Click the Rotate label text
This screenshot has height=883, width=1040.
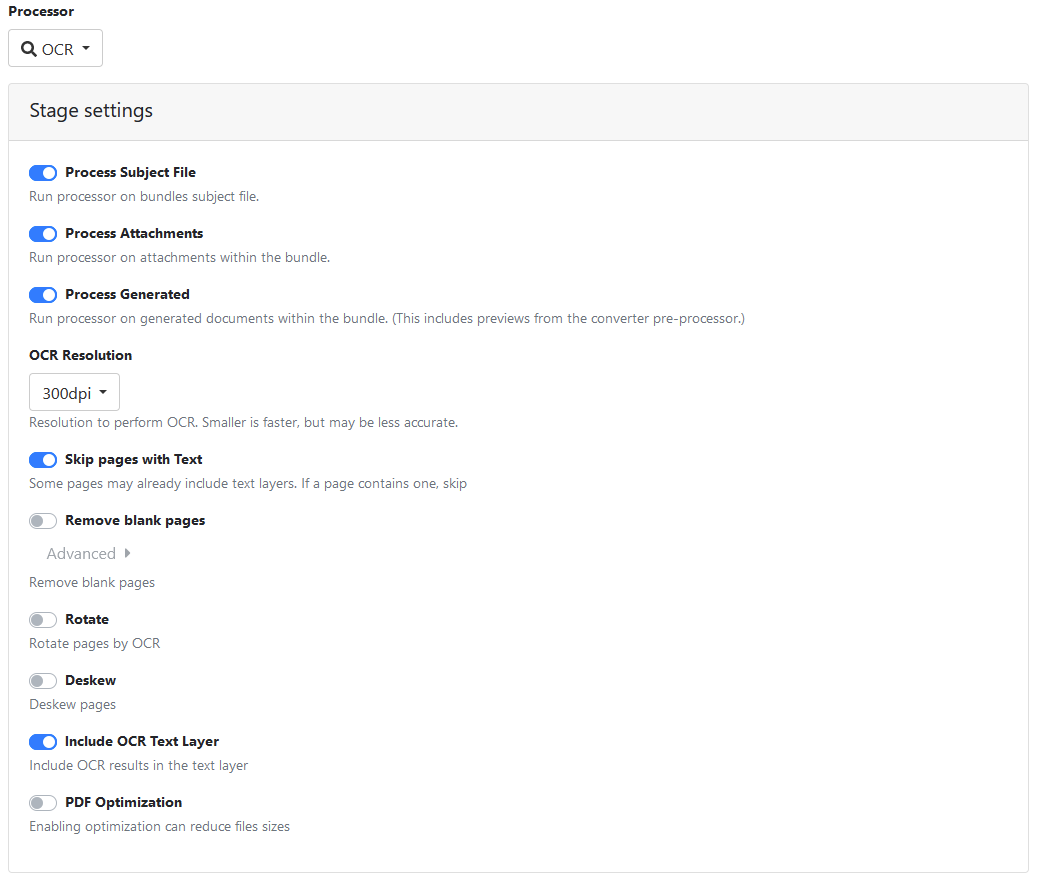87,620
